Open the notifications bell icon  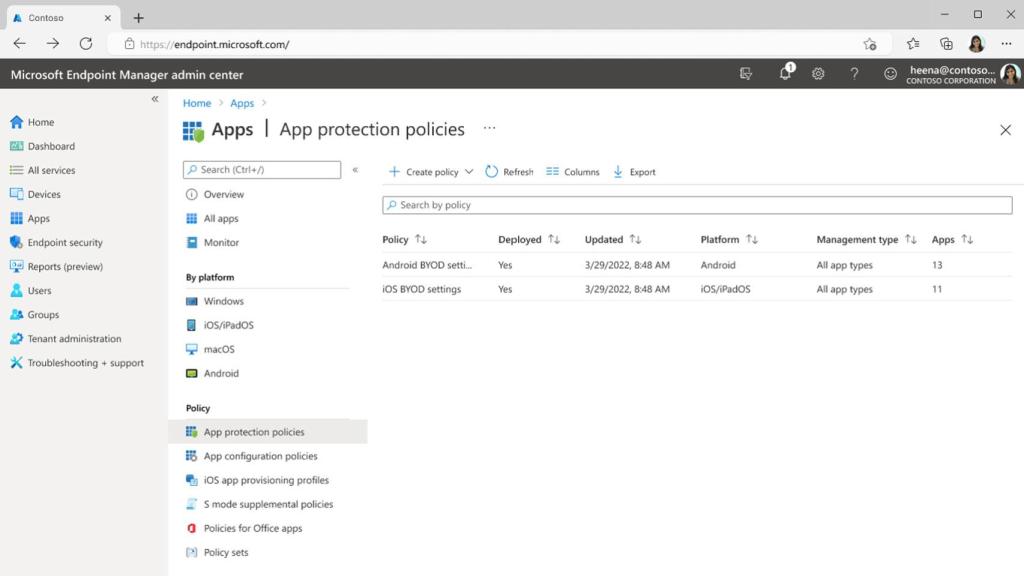[785, 73]
